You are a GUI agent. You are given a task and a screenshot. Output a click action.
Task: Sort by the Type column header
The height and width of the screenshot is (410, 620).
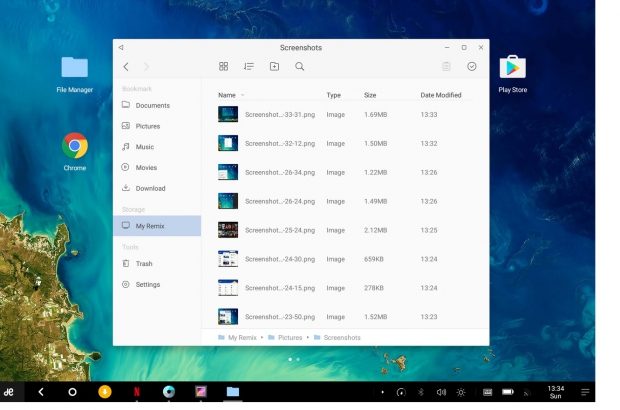click(x=333, y=95)
